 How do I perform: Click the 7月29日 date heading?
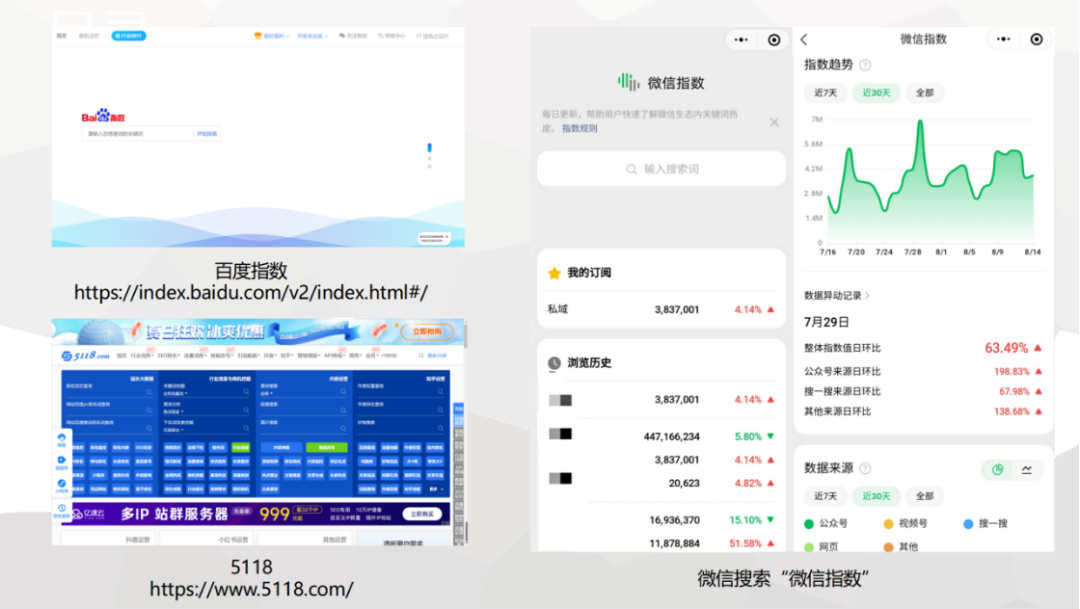pyautogui.click(x=827, y=322)
